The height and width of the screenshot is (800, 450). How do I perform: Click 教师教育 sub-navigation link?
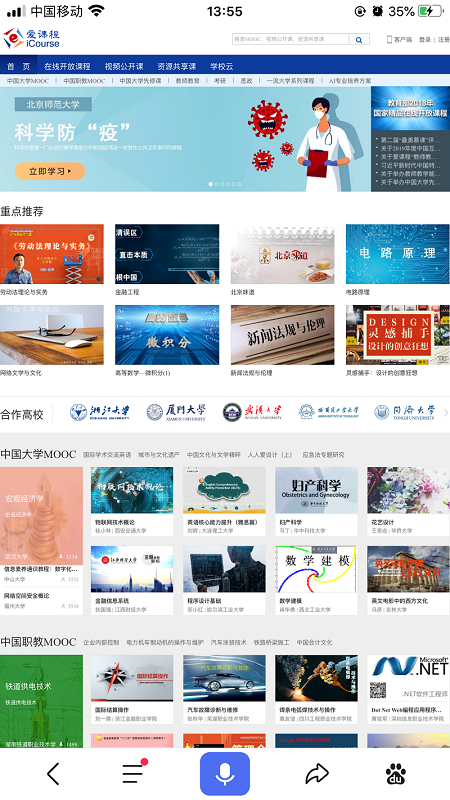tap(188, 81)
